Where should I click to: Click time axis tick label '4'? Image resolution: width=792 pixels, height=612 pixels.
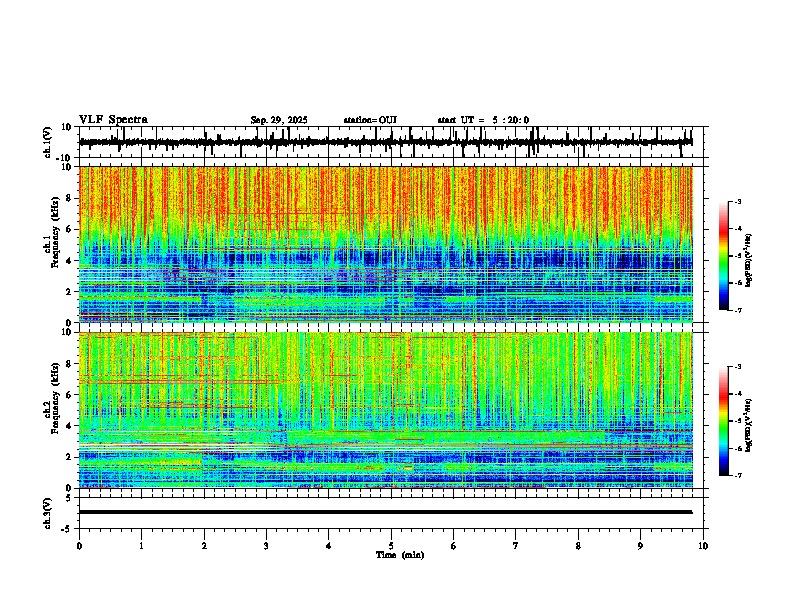(329, 546)
